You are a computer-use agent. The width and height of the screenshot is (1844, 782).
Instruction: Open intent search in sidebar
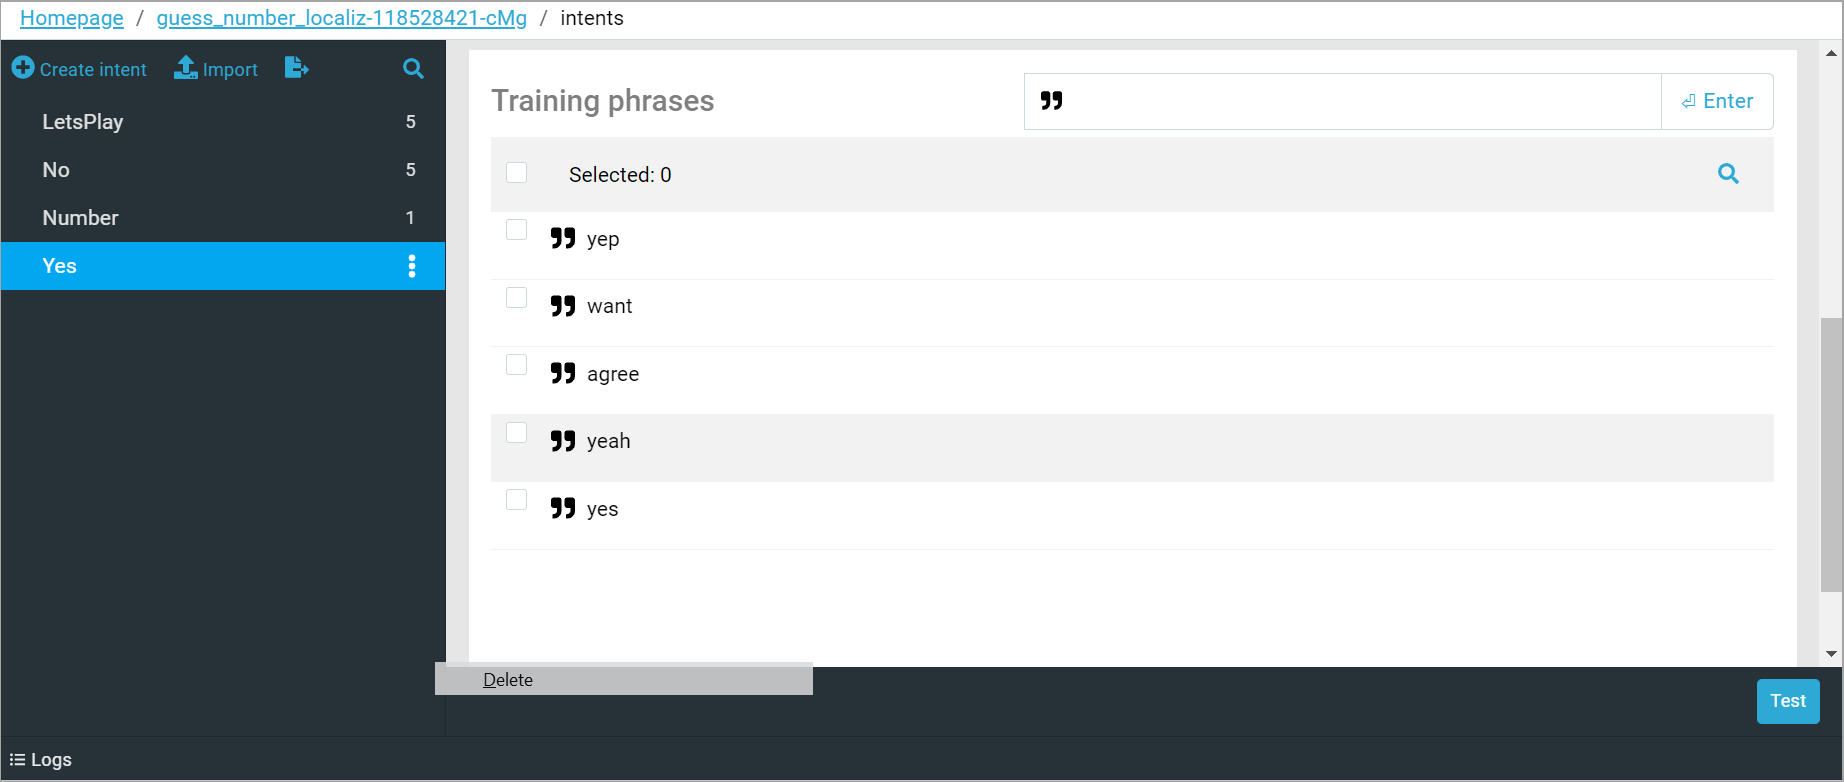click(x=413, y=69)
